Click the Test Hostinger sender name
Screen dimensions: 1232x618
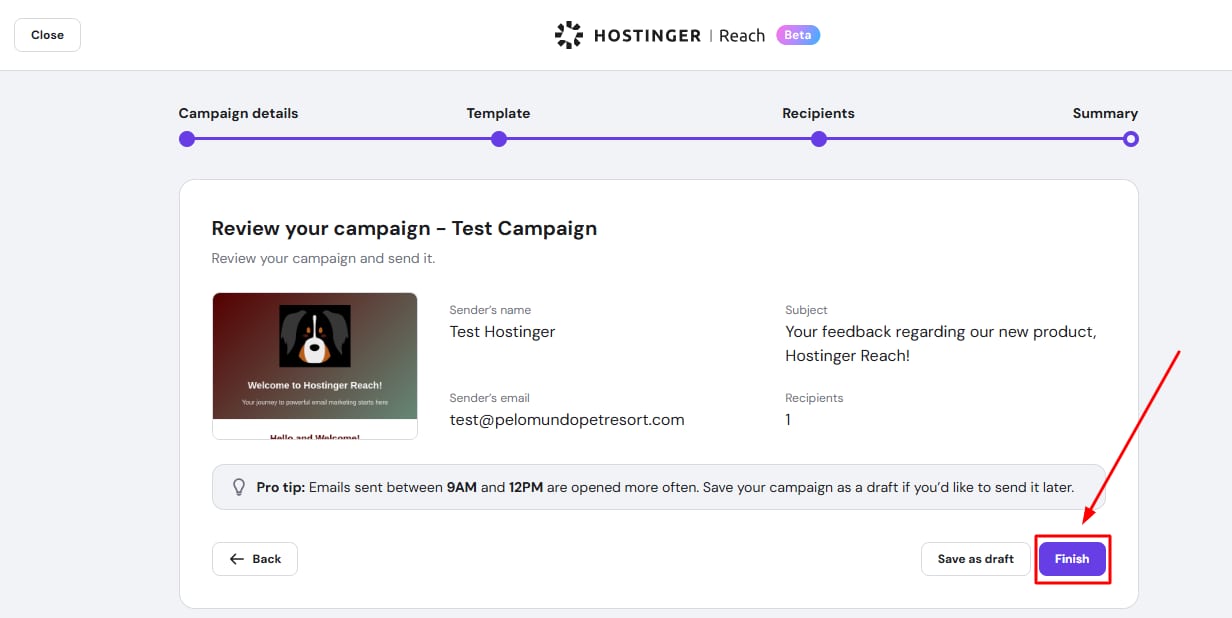(x=502, y=332)
